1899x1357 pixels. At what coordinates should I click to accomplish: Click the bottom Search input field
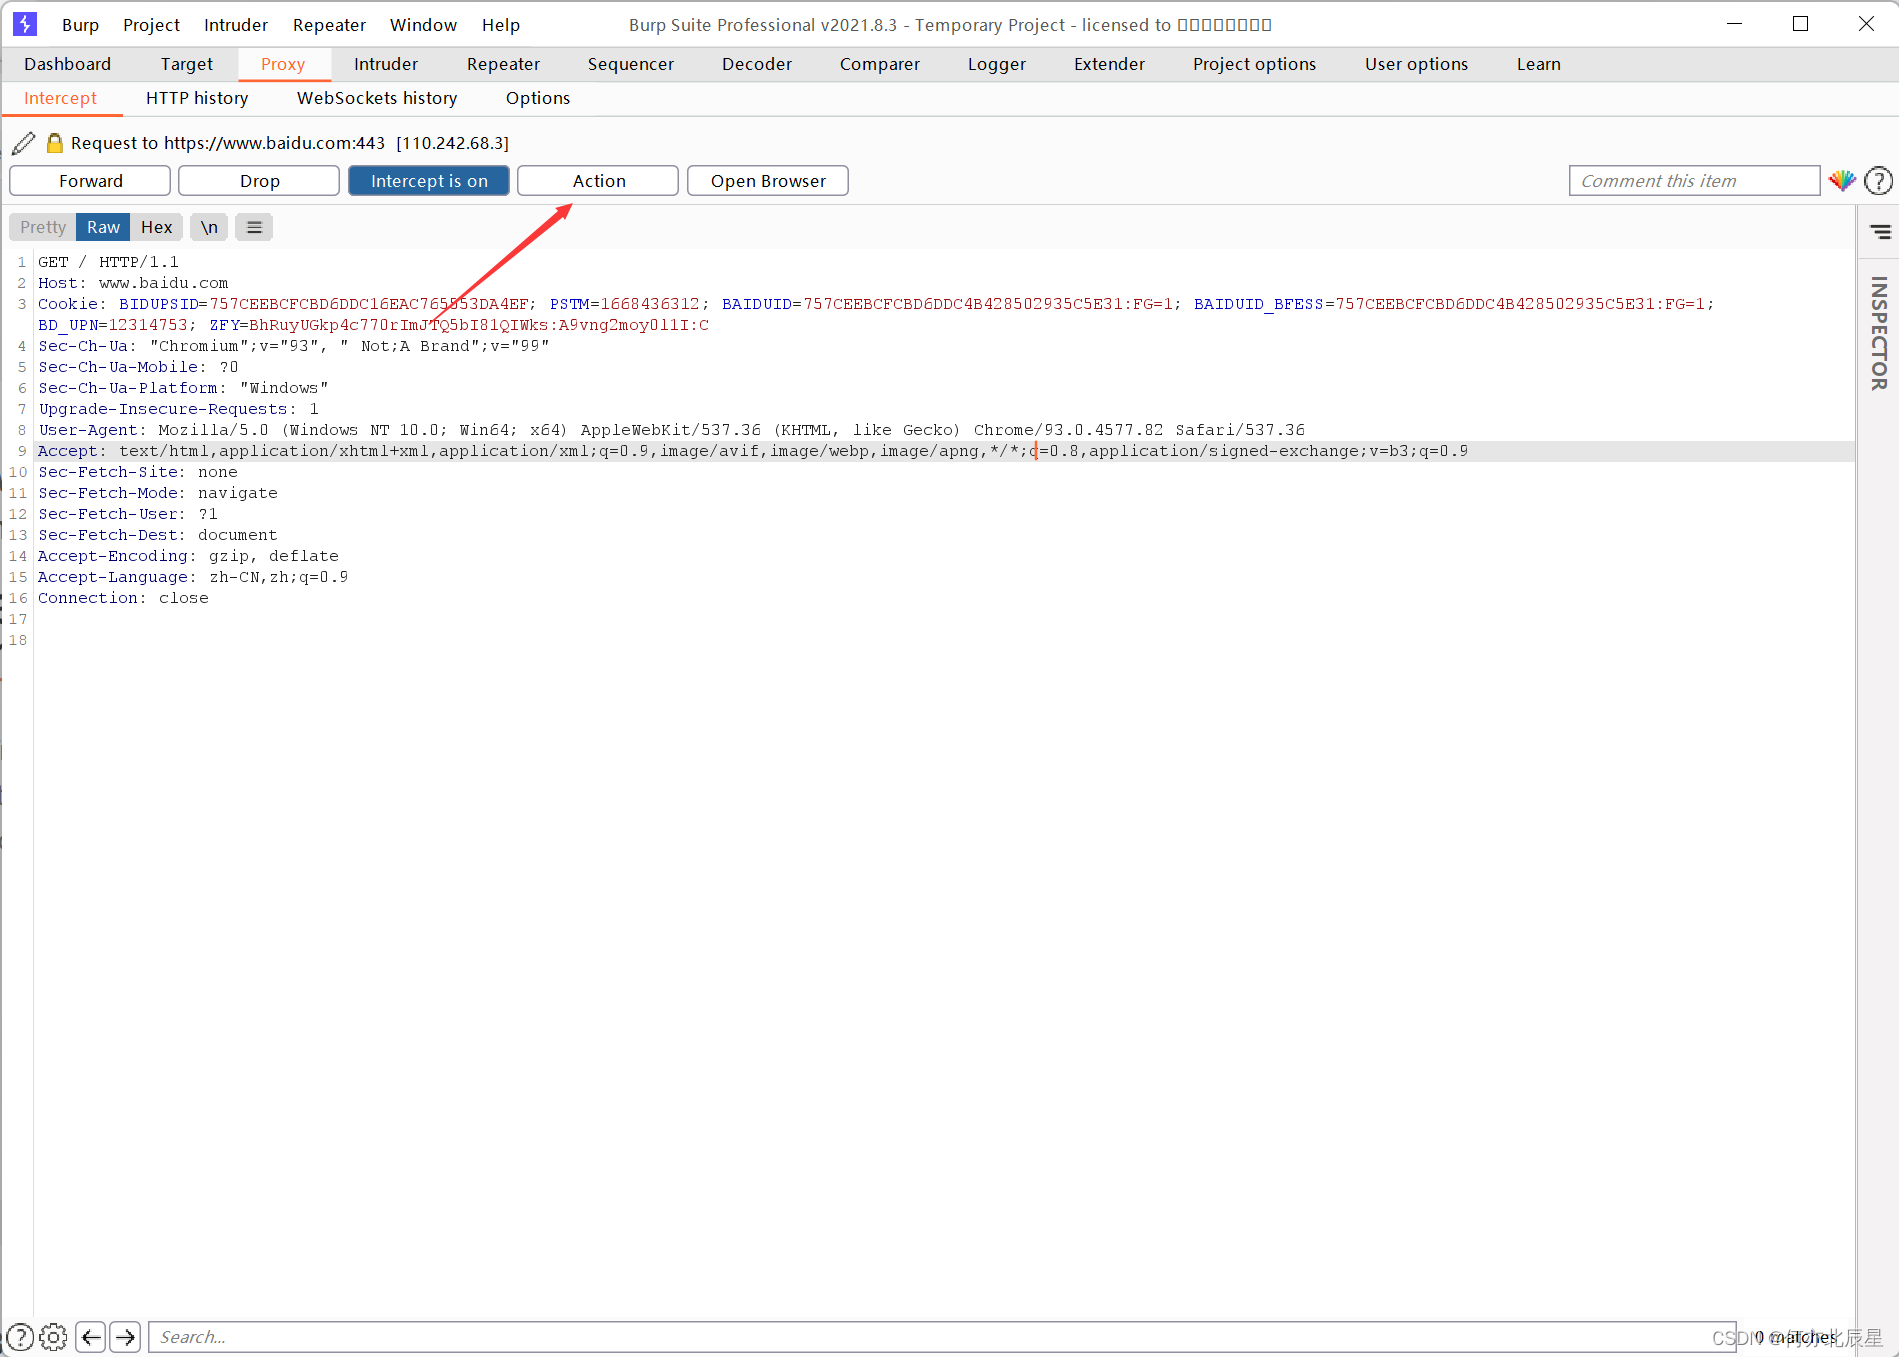tap(942, 1337)
